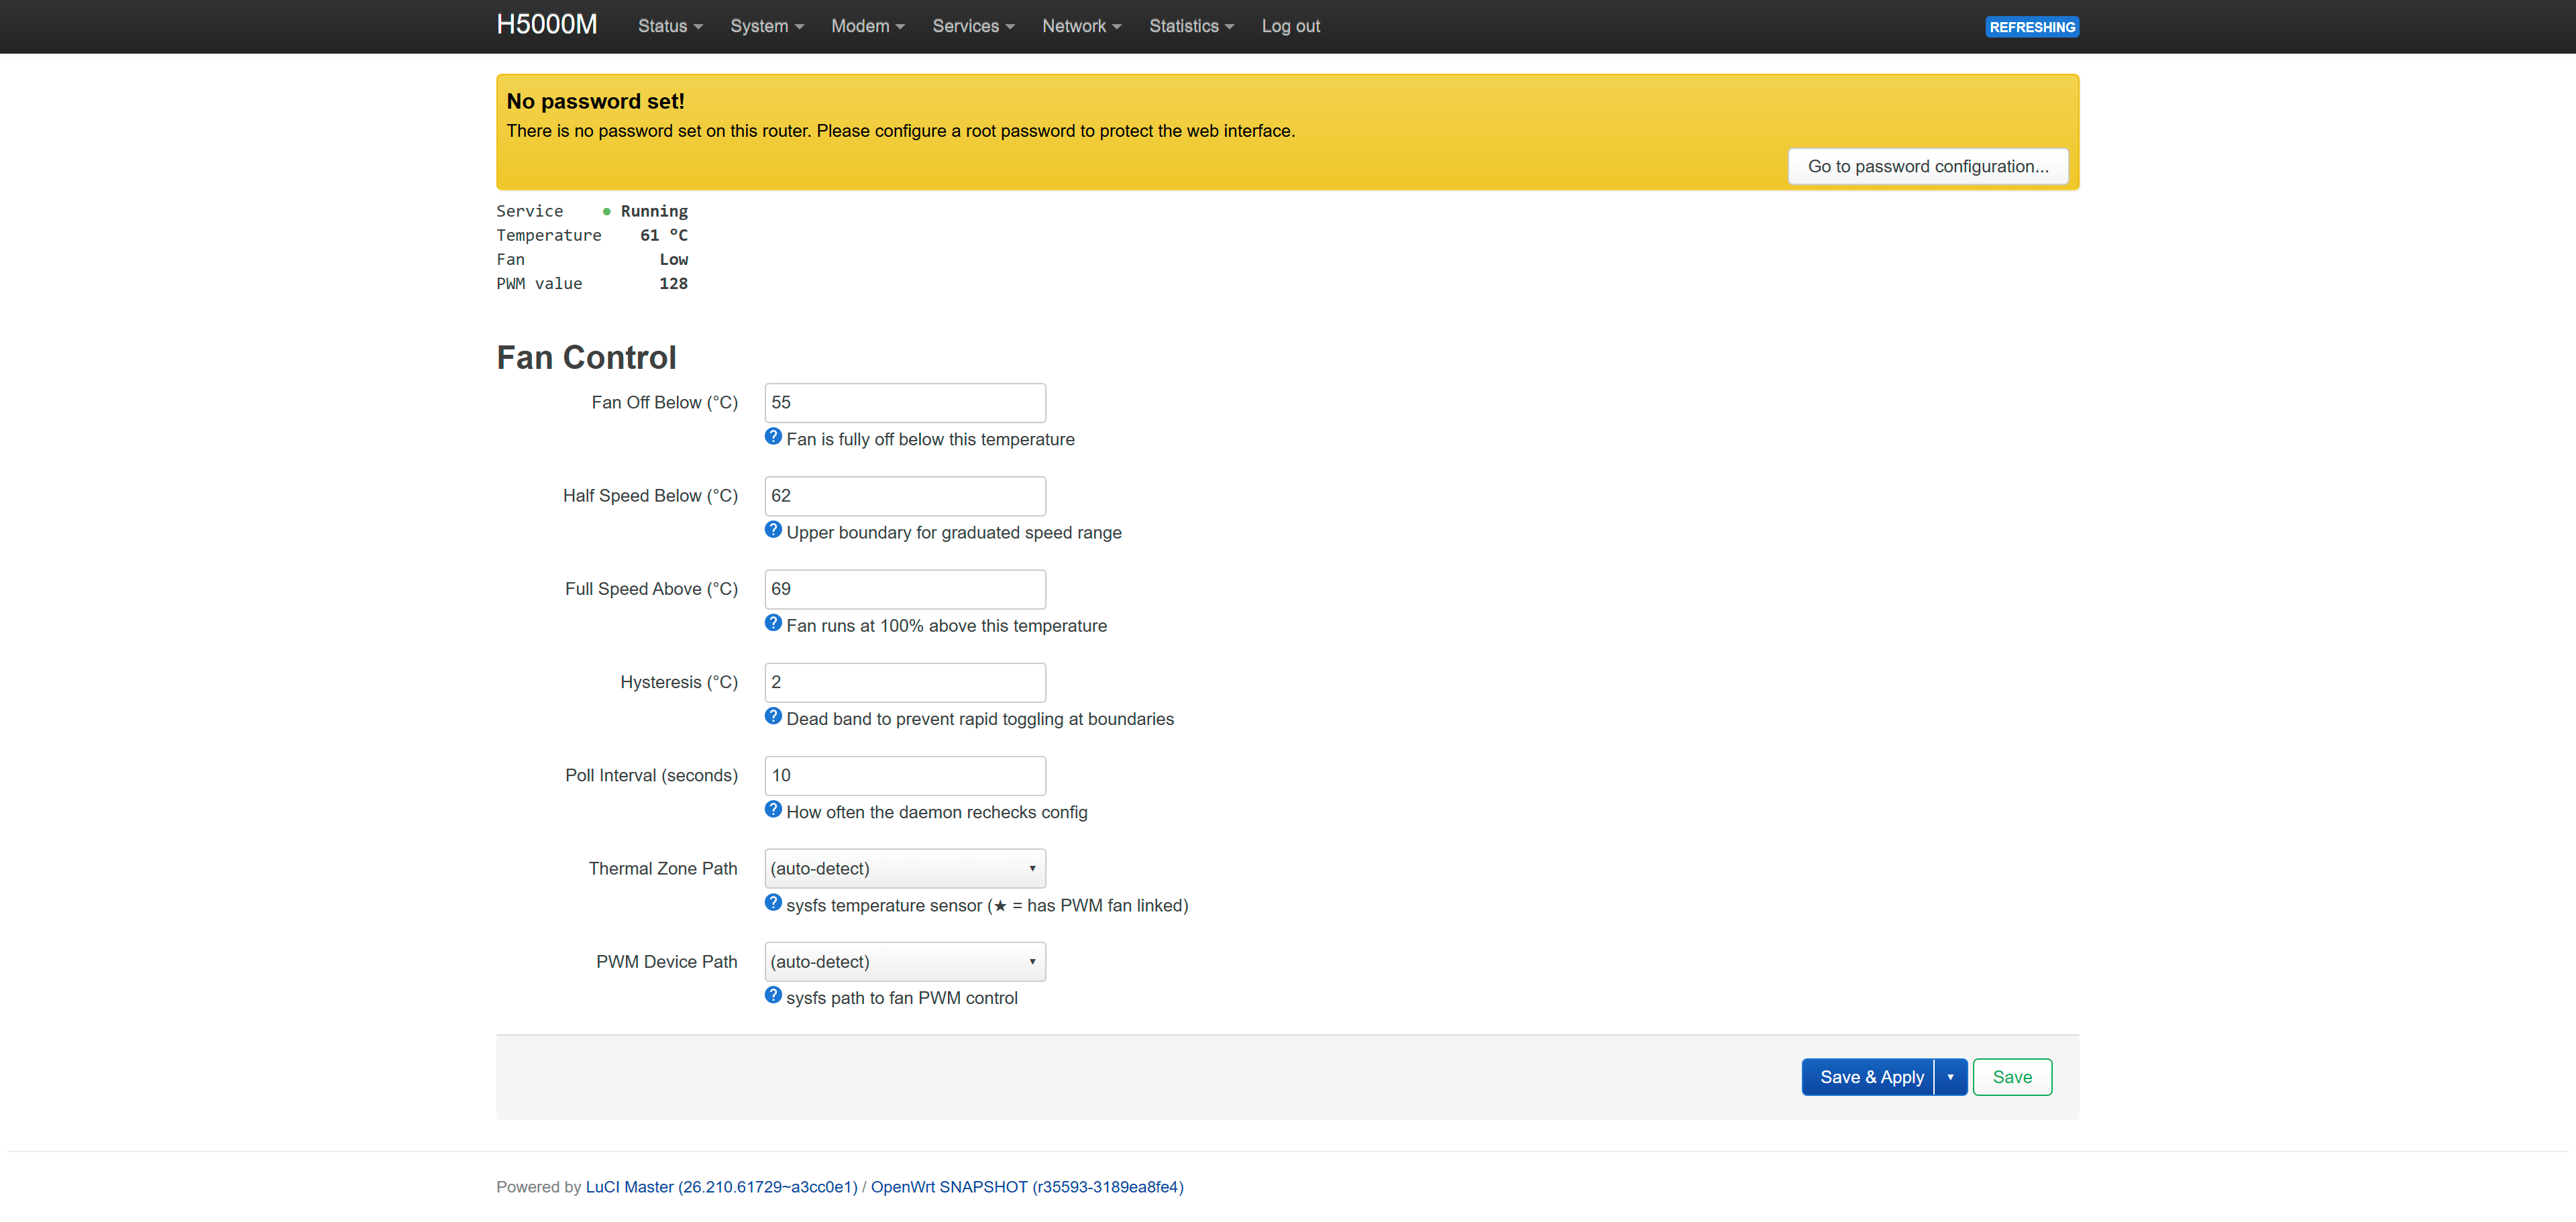Click help icon beside Upper boundary hint
Viewport: 2576px width, 1222px height.
pyautogui.click(x=773, y=530)
